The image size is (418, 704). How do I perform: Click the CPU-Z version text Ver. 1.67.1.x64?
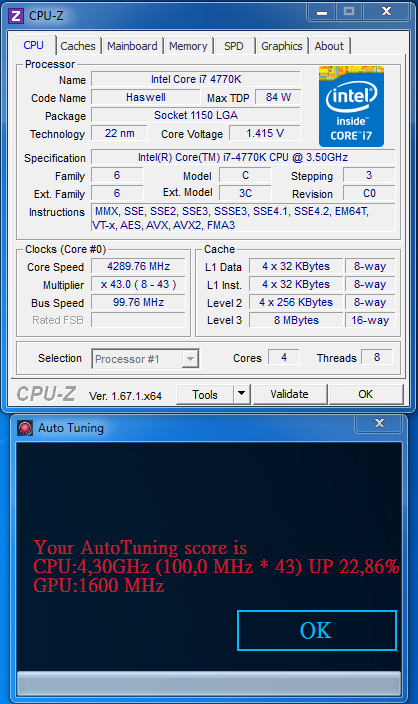click(125, 396)
